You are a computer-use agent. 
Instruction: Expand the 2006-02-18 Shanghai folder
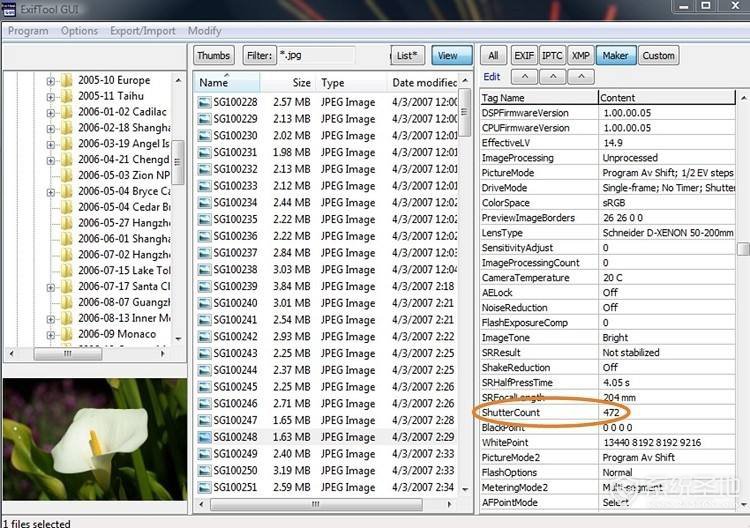point(50,129)
